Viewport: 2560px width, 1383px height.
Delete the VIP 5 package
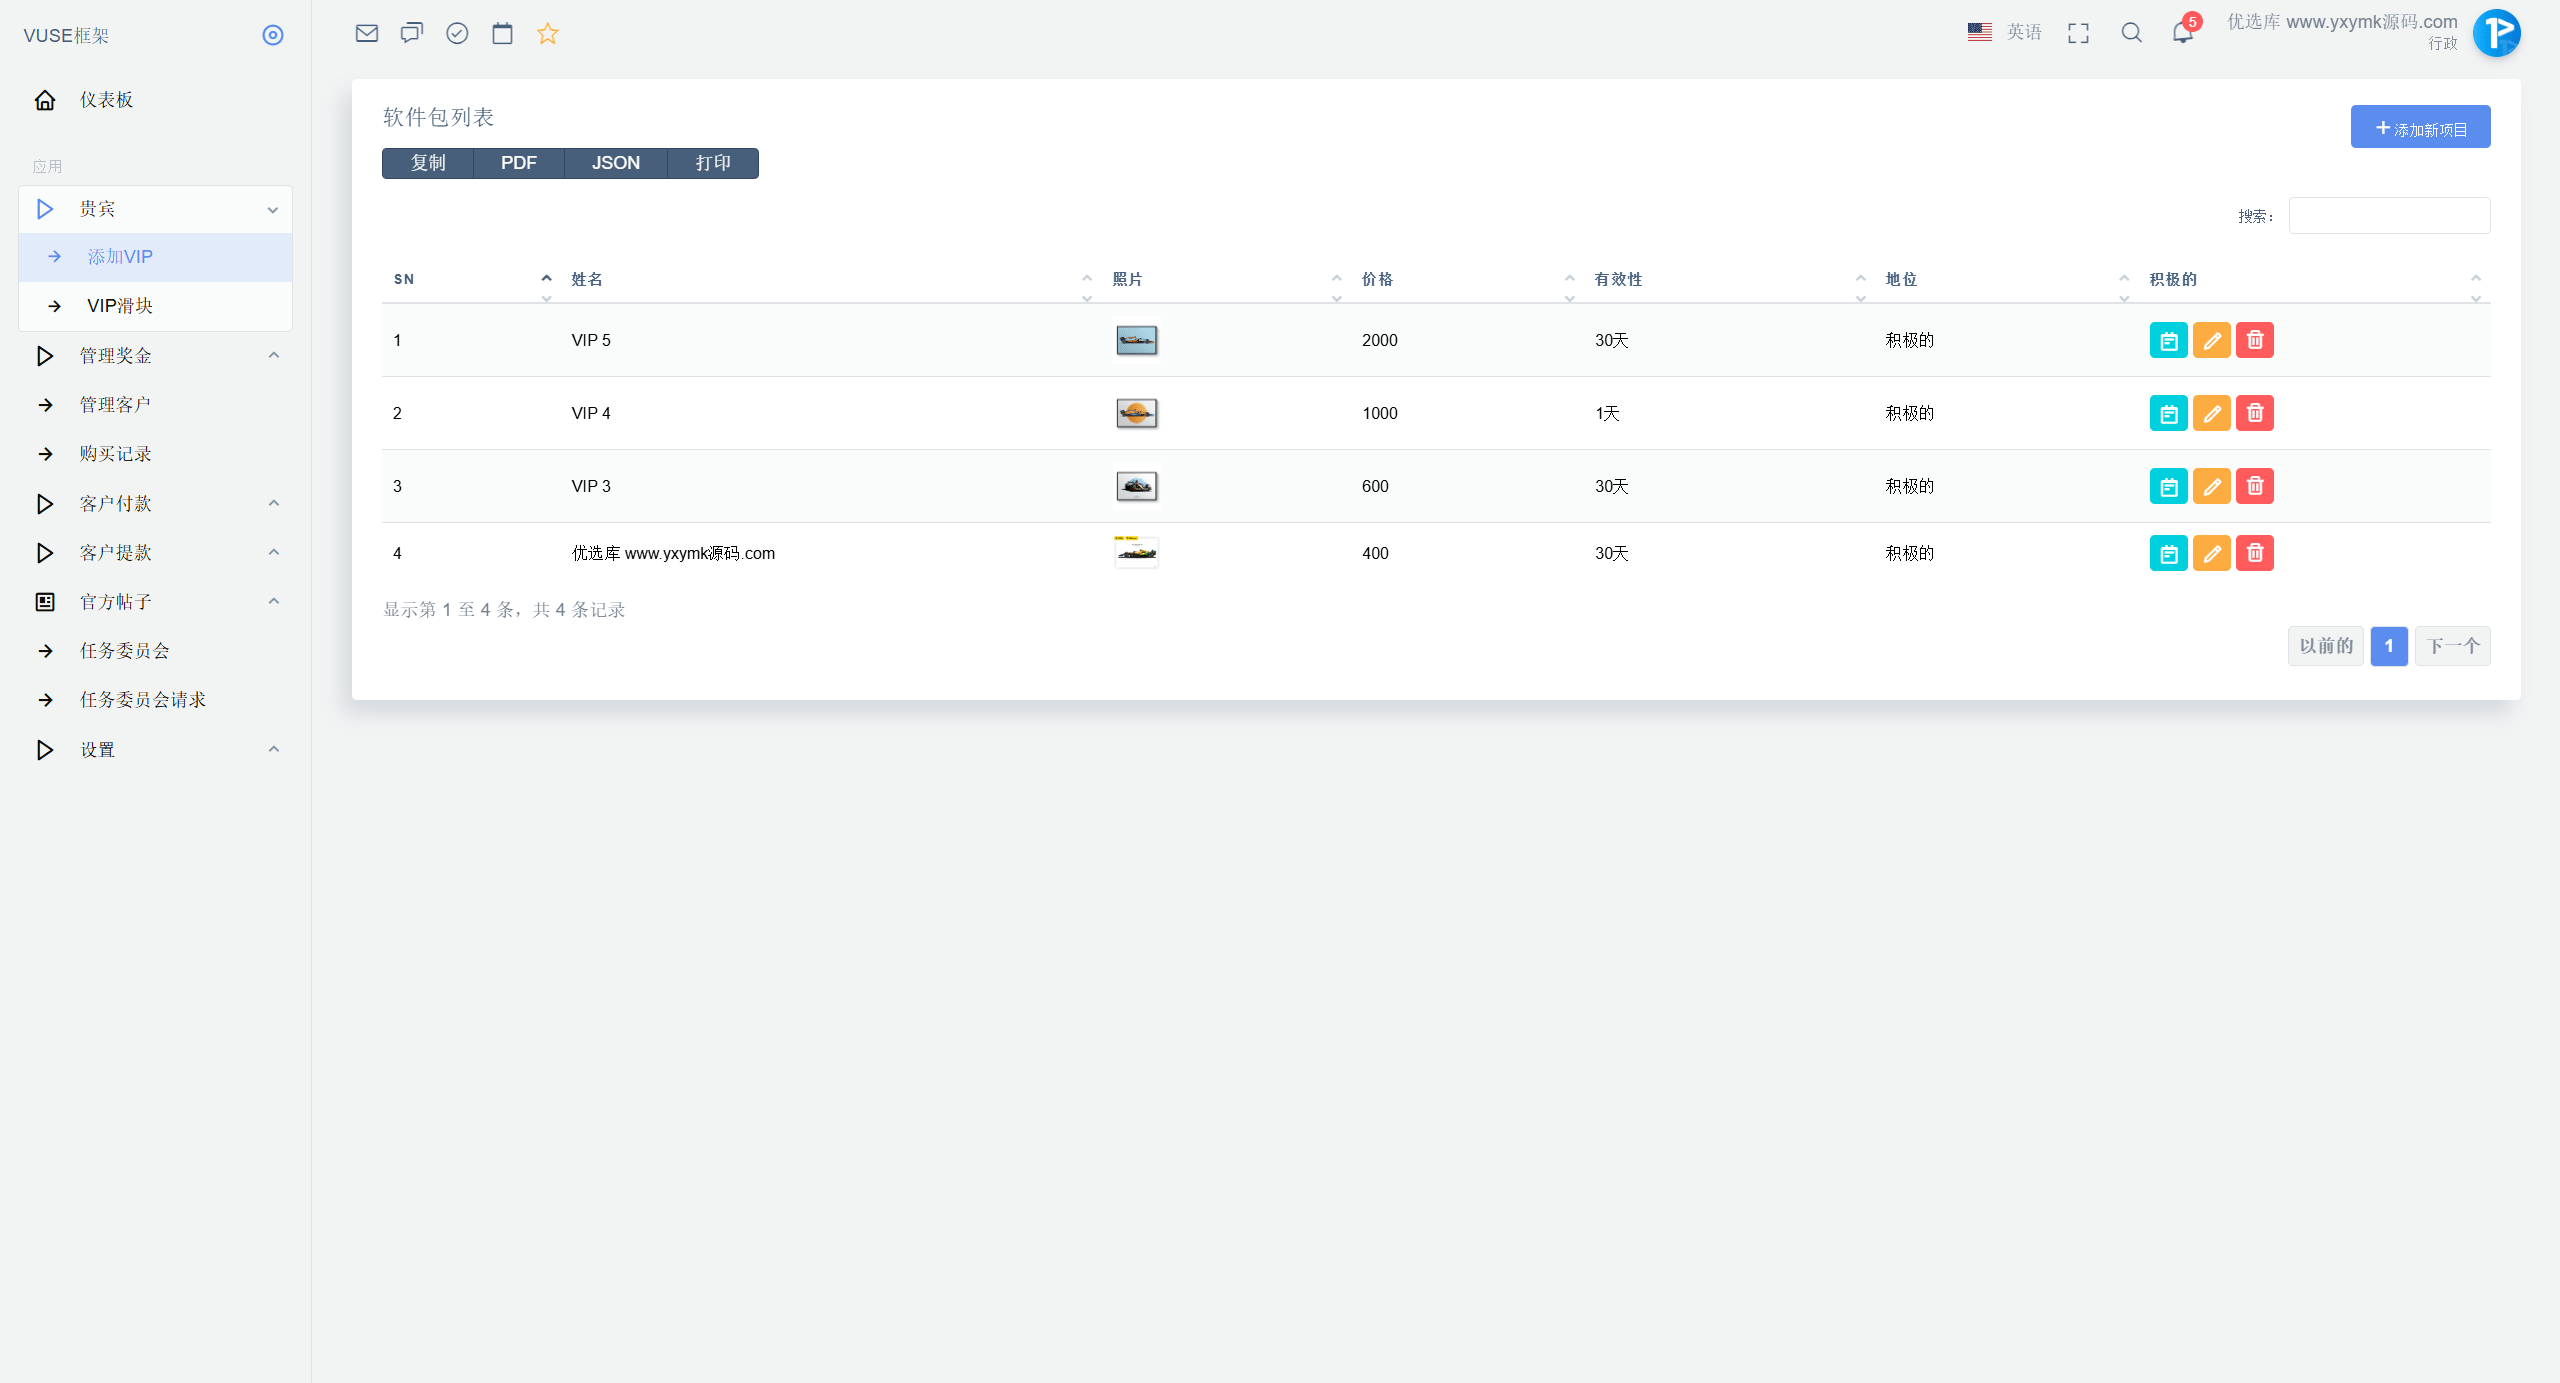2254,340
